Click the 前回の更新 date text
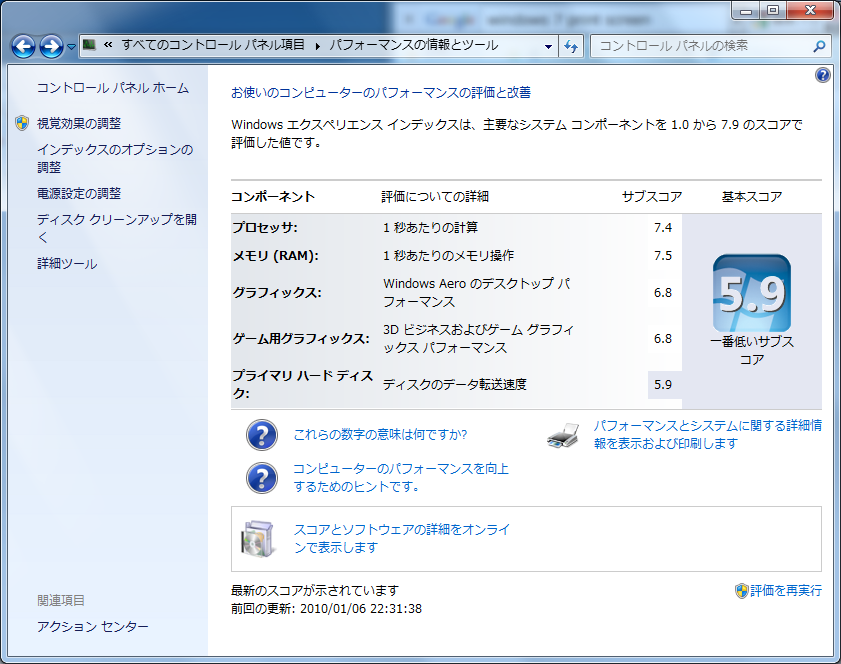 click(327, 609)
